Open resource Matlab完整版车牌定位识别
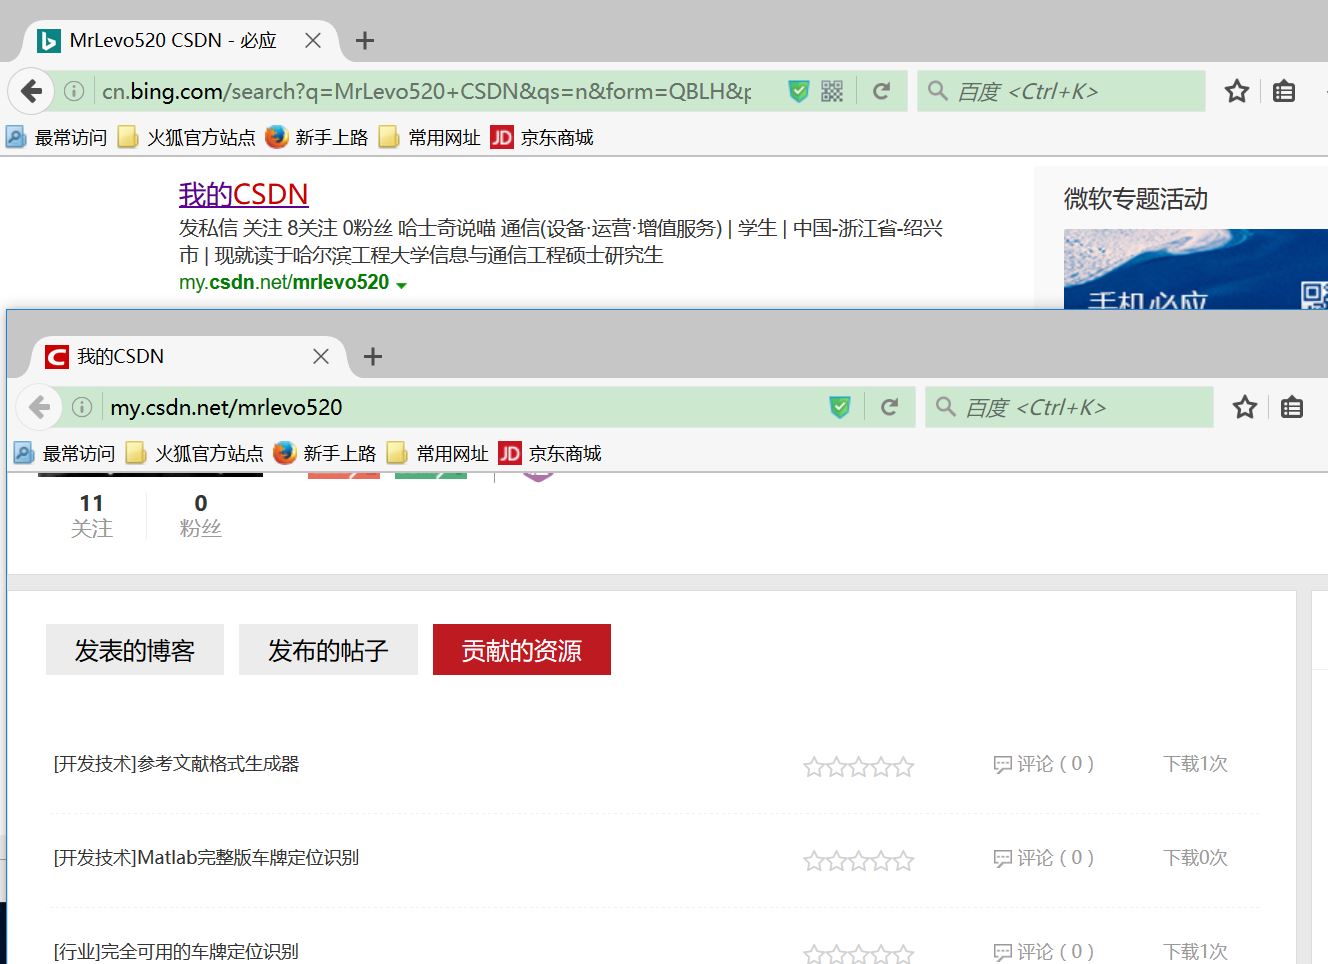This screenshot has height=964, width=1328. click(206, 858)
